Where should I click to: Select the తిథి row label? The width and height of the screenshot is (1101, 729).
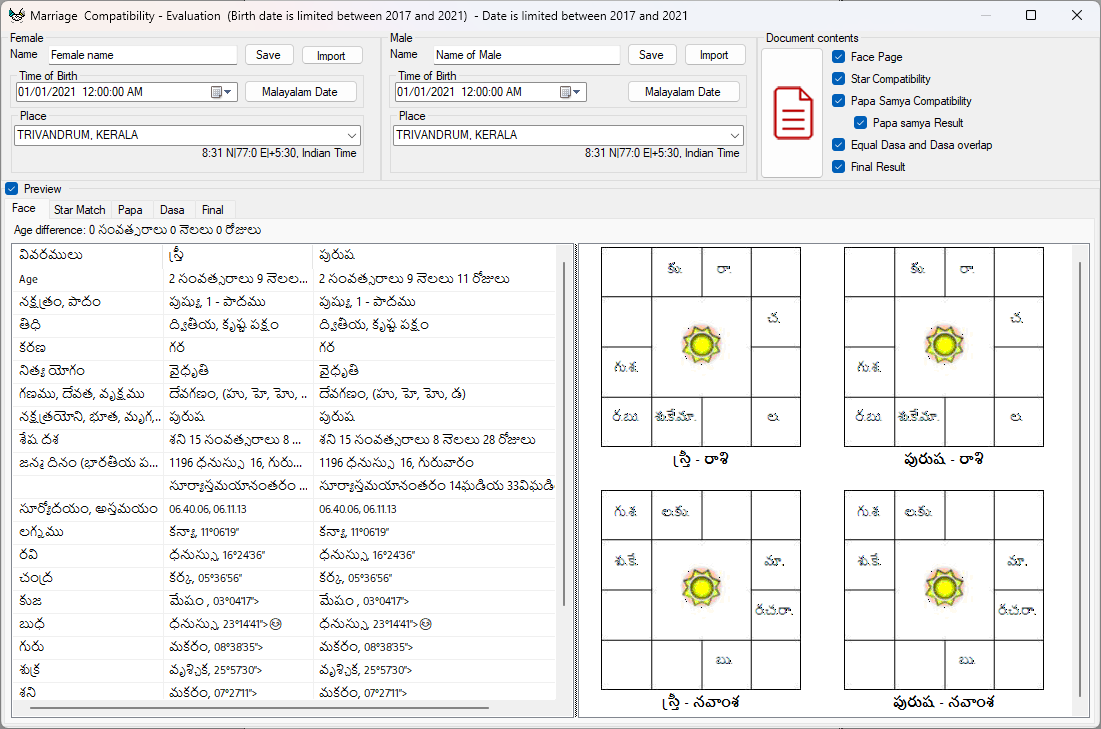pyautogui.click(x=29, y=324)
